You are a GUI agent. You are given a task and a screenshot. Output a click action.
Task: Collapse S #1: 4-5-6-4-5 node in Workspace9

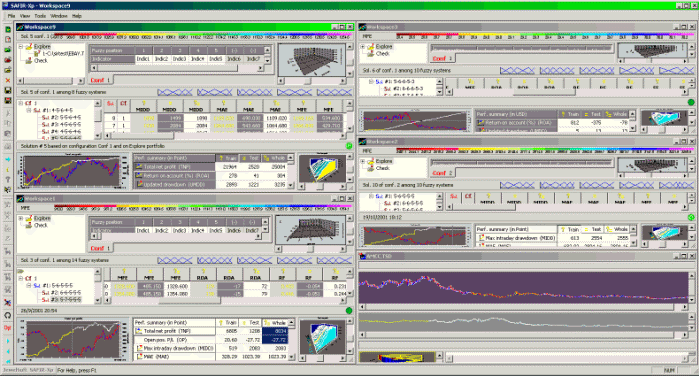click(x=29, y=110)
